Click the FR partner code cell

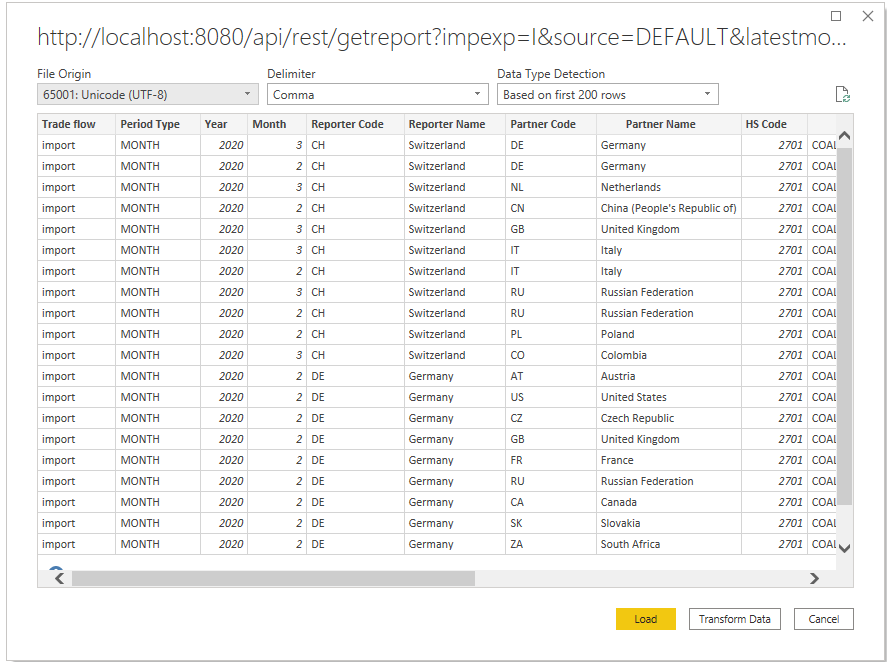(551, 460)
